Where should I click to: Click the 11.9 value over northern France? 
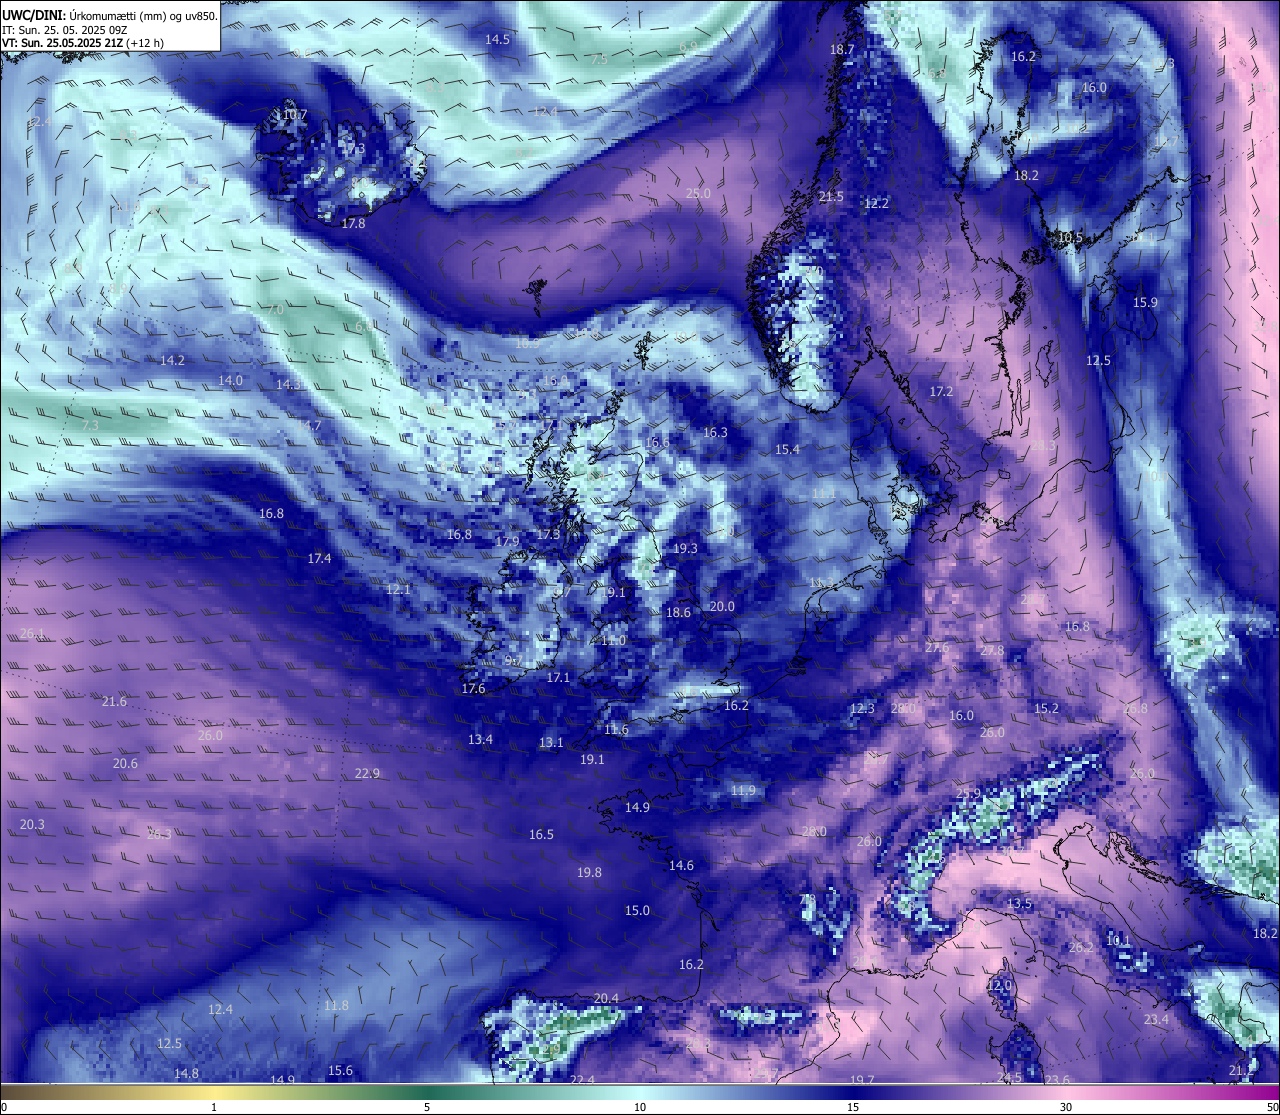click(x=743, y=790)
